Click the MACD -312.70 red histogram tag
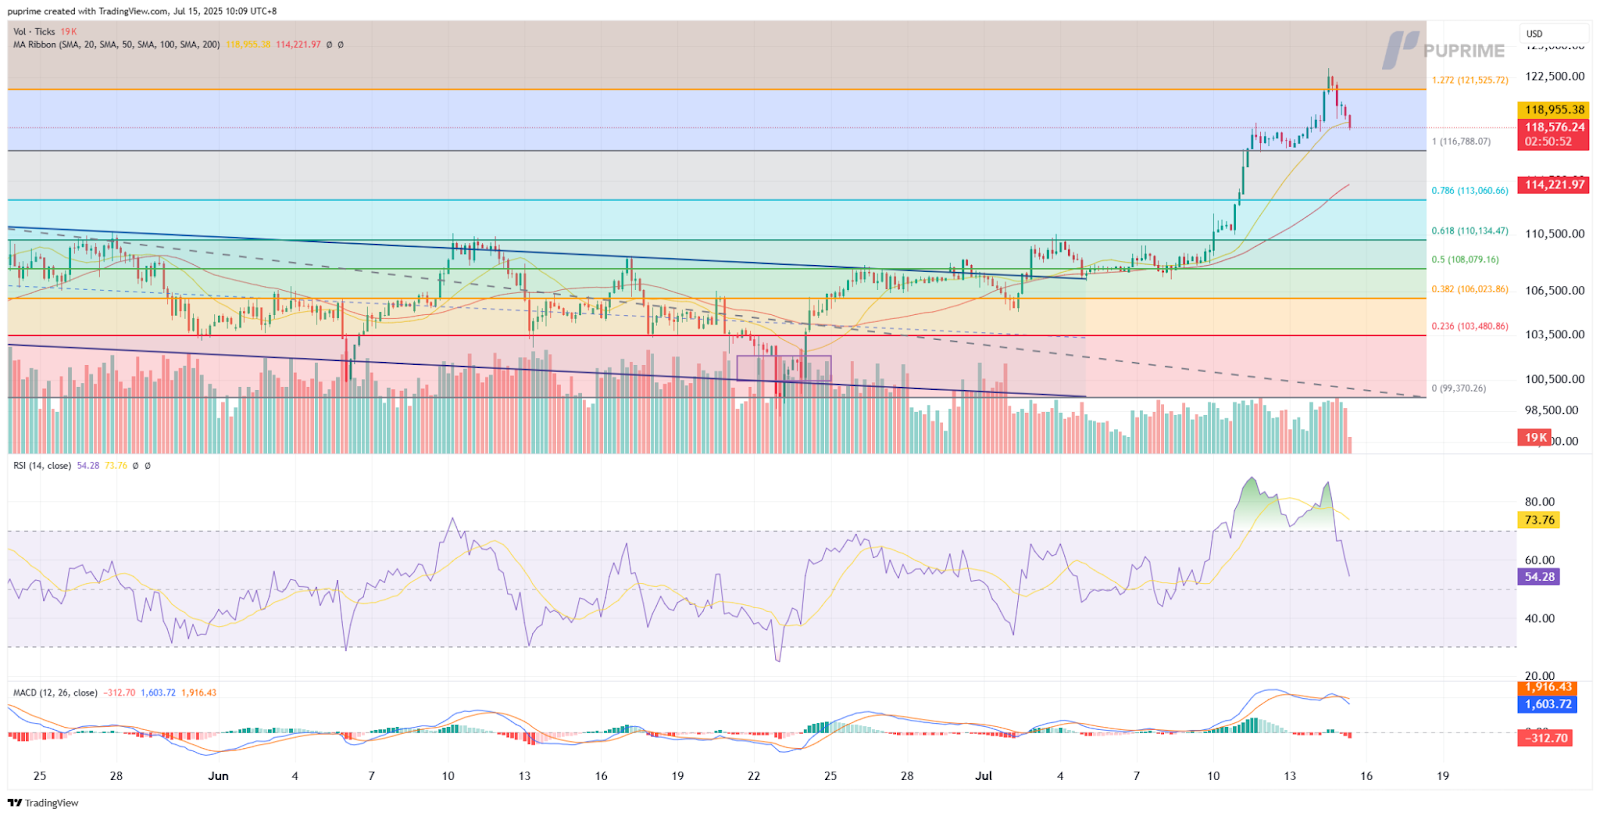 click(x=1545, y=738)
